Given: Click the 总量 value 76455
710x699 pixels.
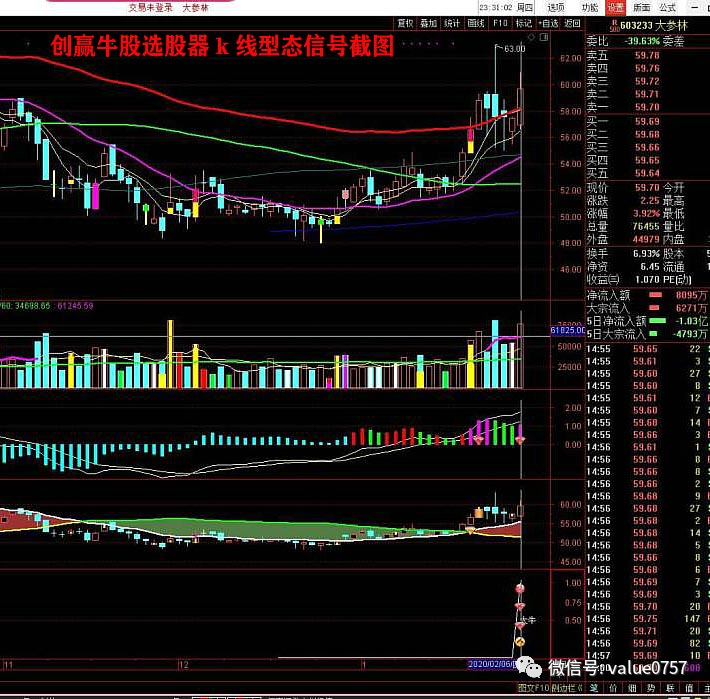Looking at the screenshot, I should (x=646, y=226).
